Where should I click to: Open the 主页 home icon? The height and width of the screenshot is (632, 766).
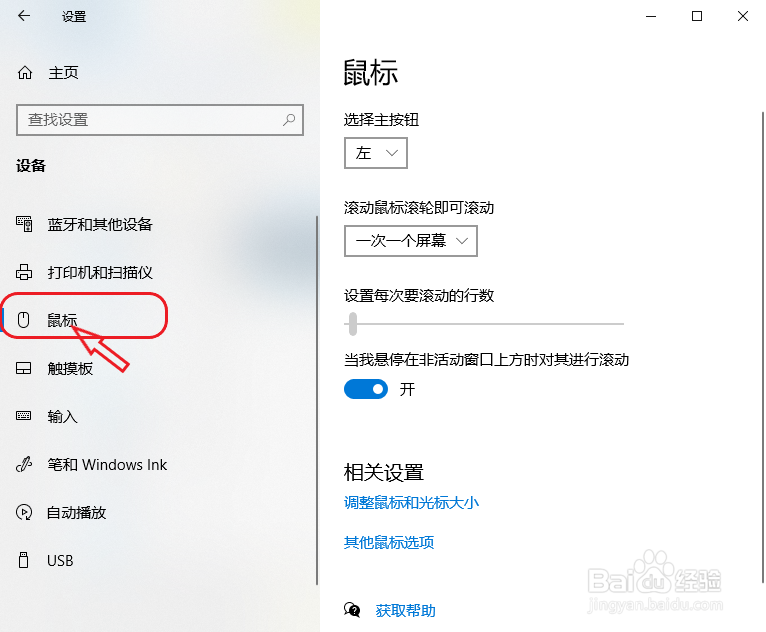pyautogui.click(x=25, y=73)
